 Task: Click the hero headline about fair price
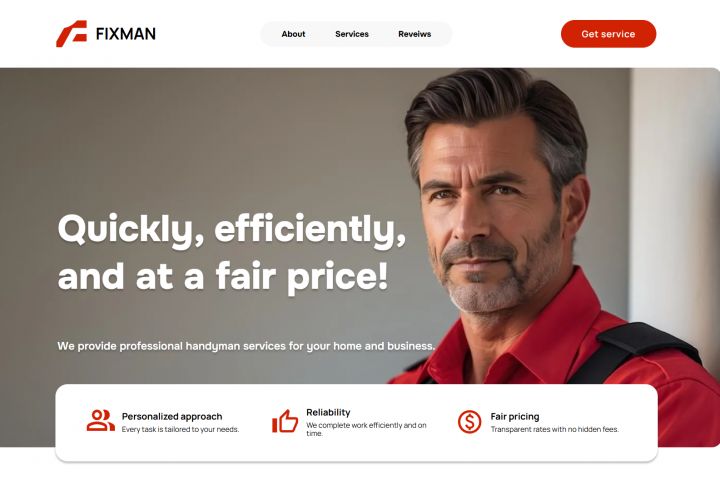[x=232, y=252]
